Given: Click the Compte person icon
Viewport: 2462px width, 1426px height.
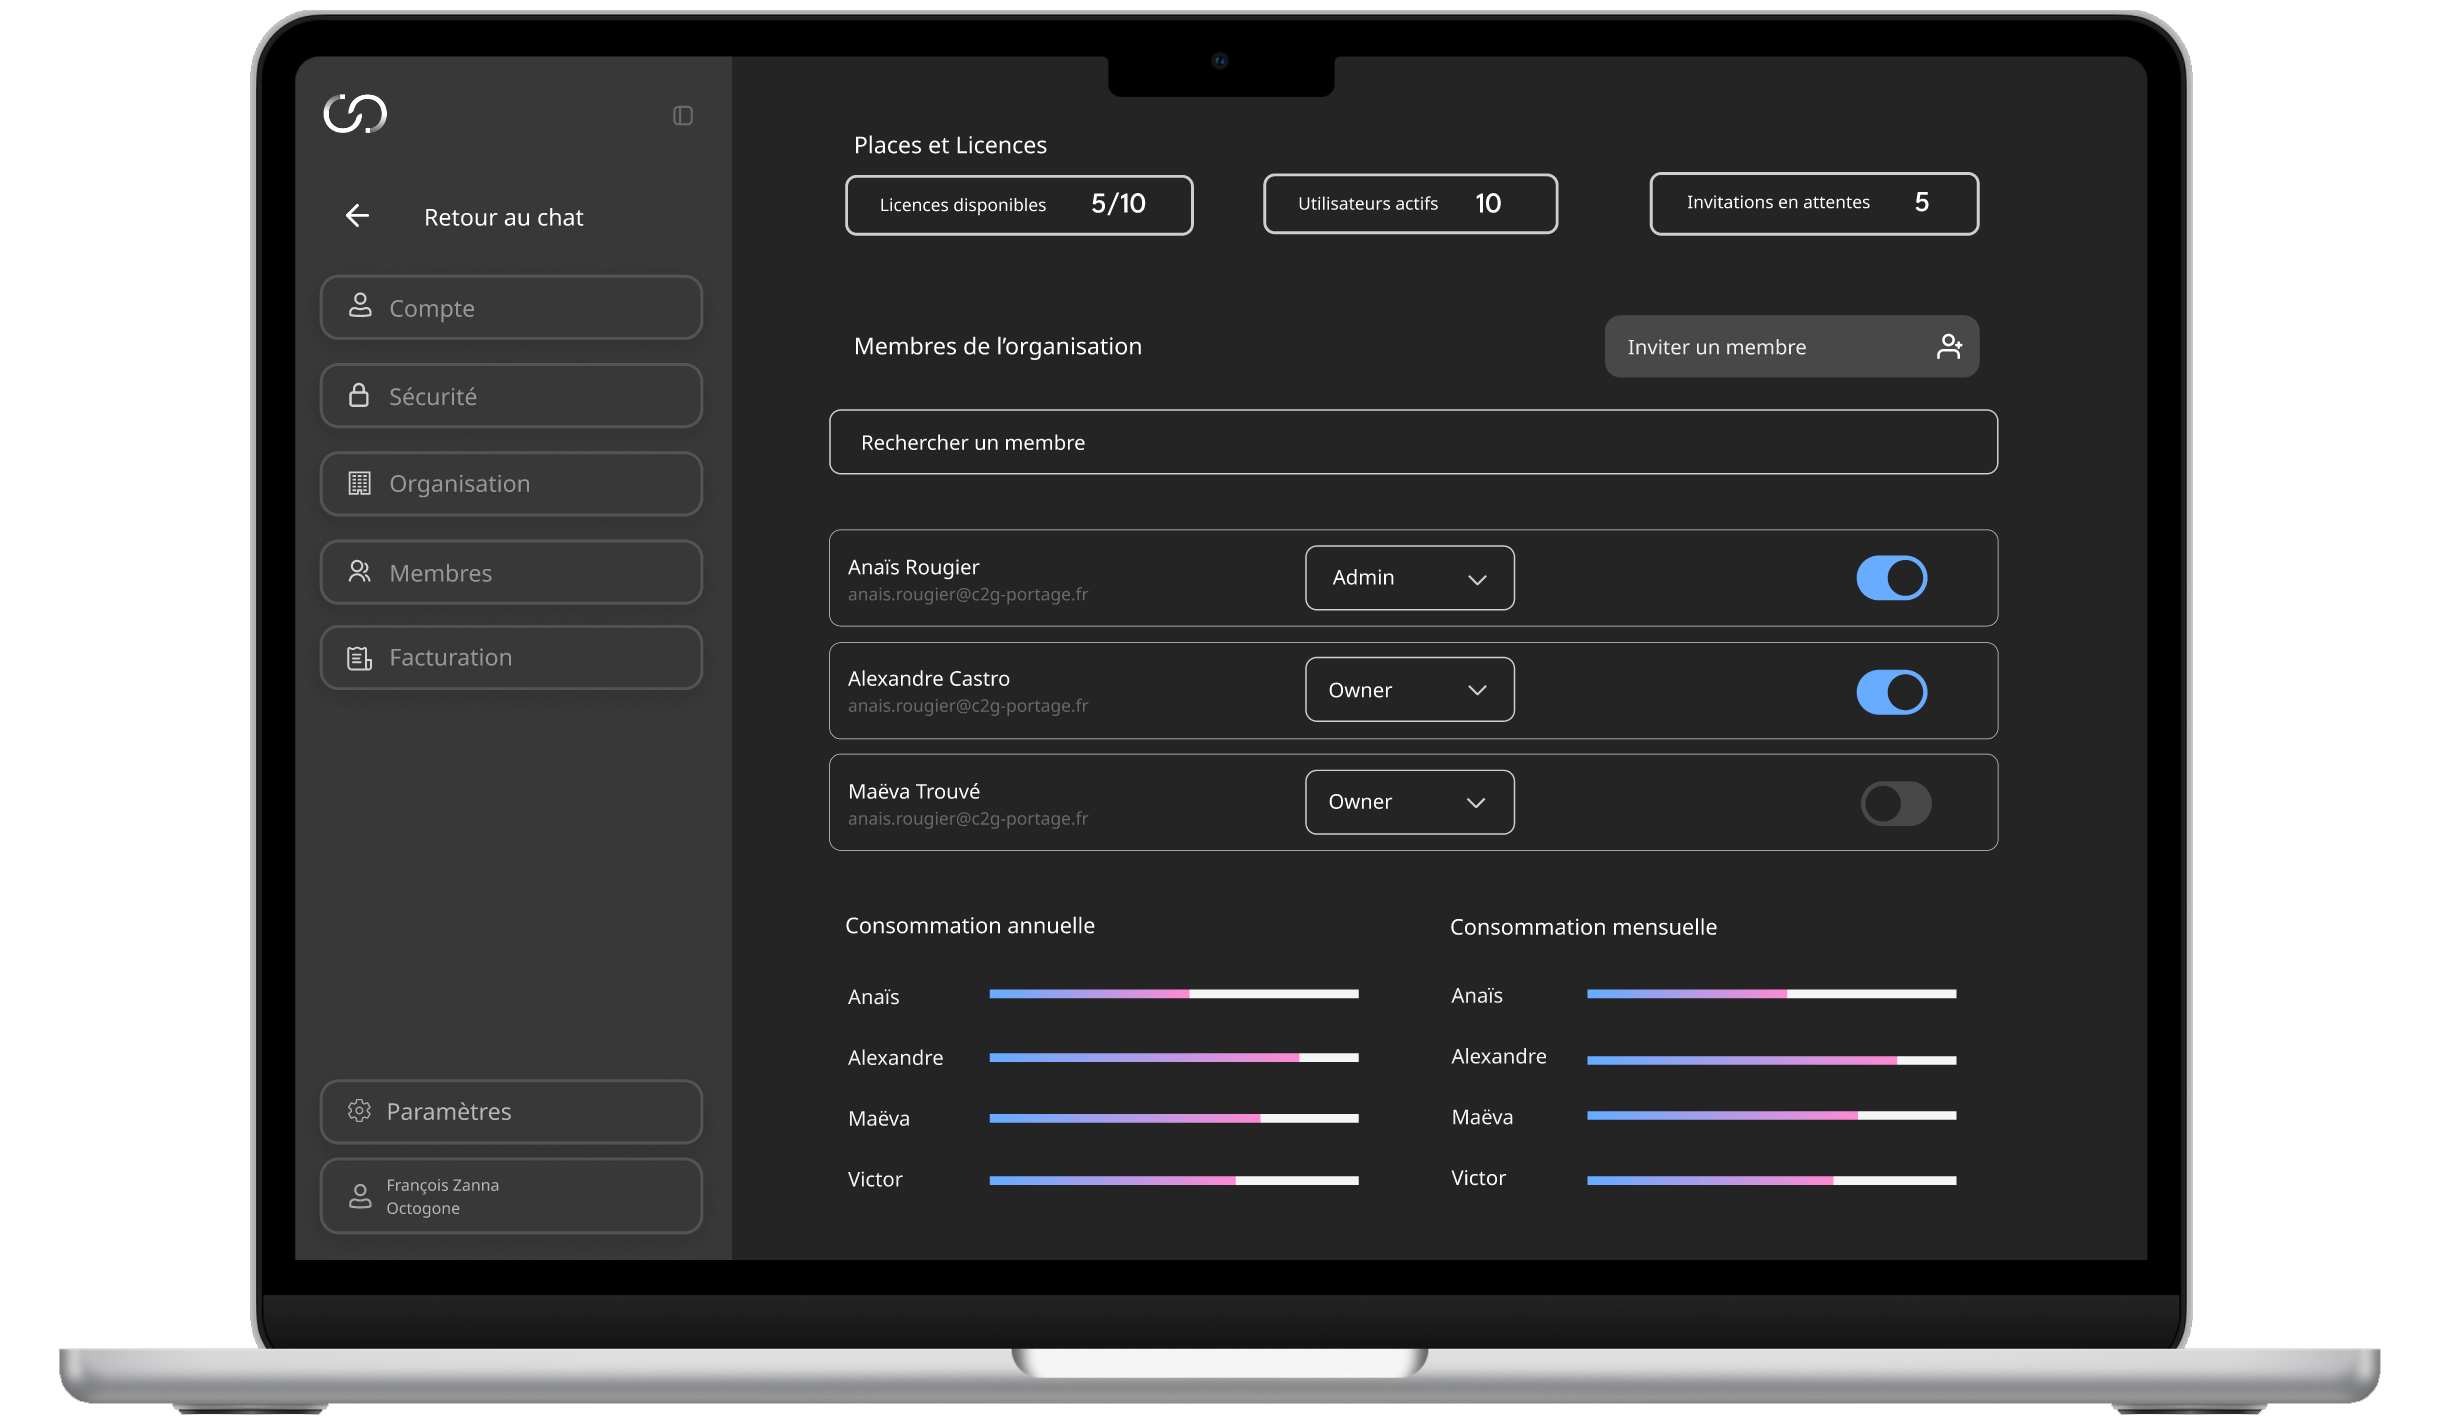Looking at the screenshot, I should pyautogui.click(x=360, y=306).
